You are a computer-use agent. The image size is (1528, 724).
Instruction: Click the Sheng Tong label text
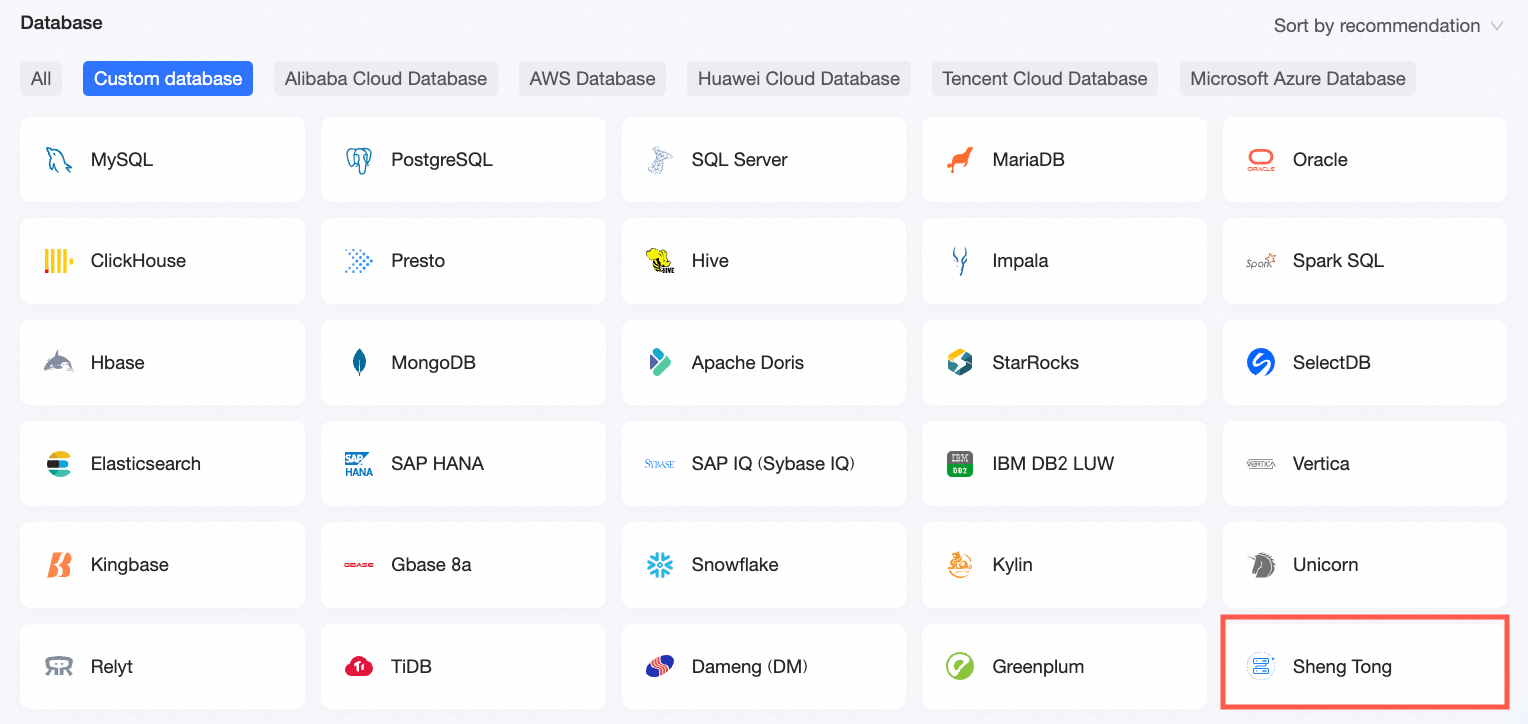point(1342,666)
